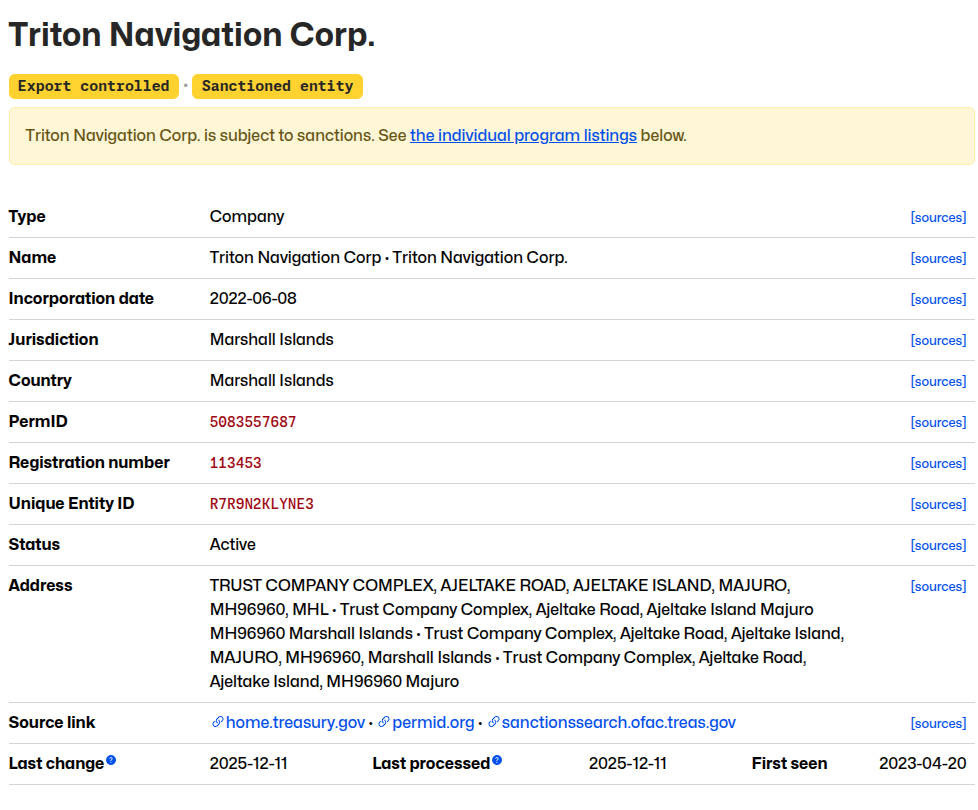Click link icon before sanctionssearch.ofac.treas.gov
This screenshot has height=810, width=978.
click(x=493, y=723)
